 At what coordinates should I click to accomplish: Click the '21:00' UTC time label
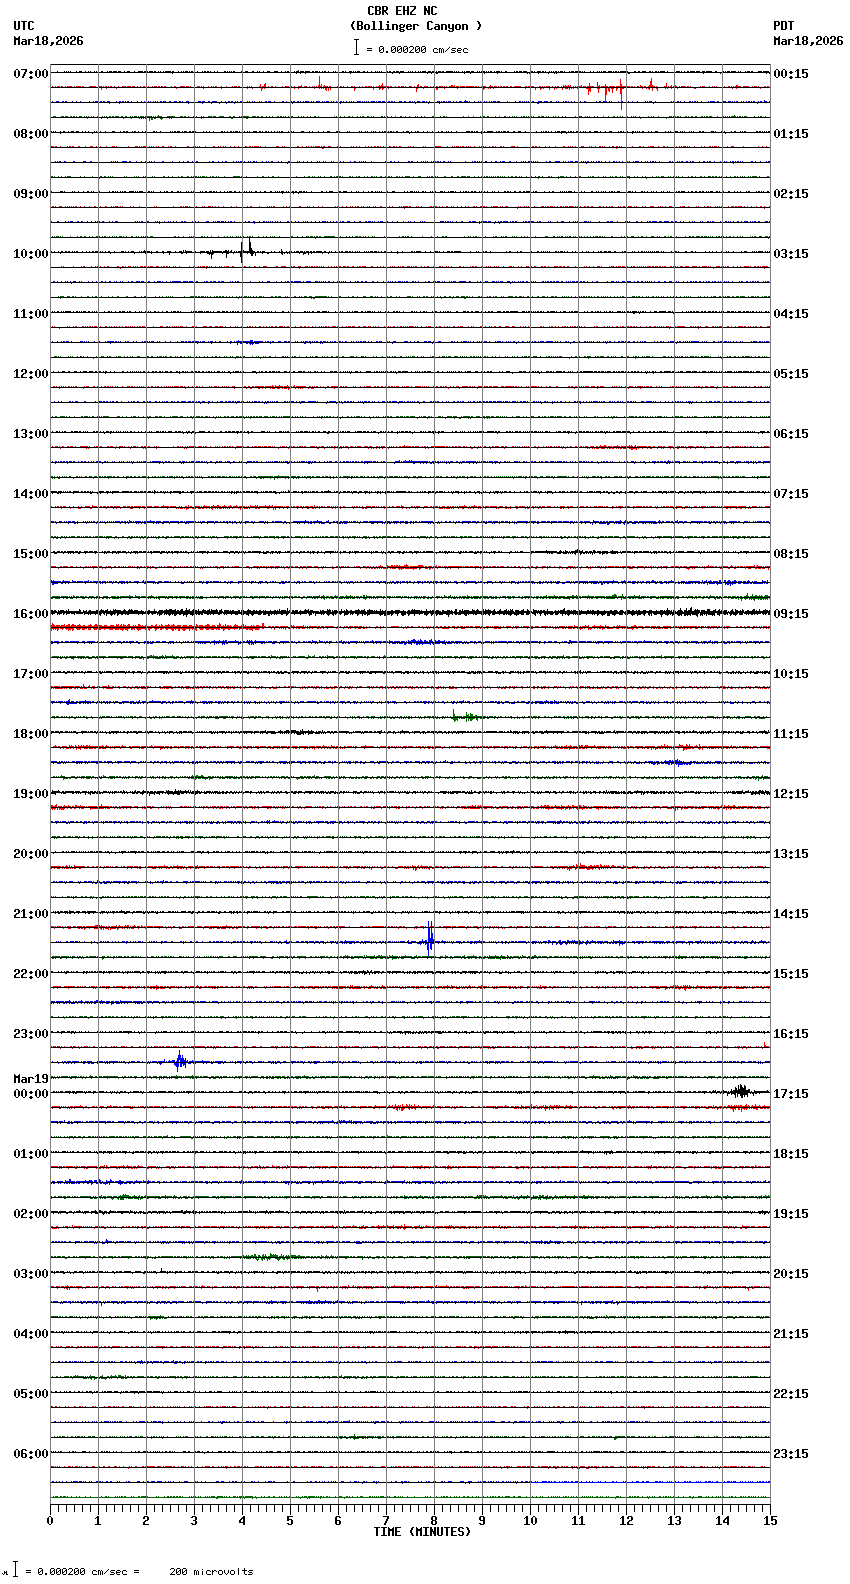coord(30,914)
